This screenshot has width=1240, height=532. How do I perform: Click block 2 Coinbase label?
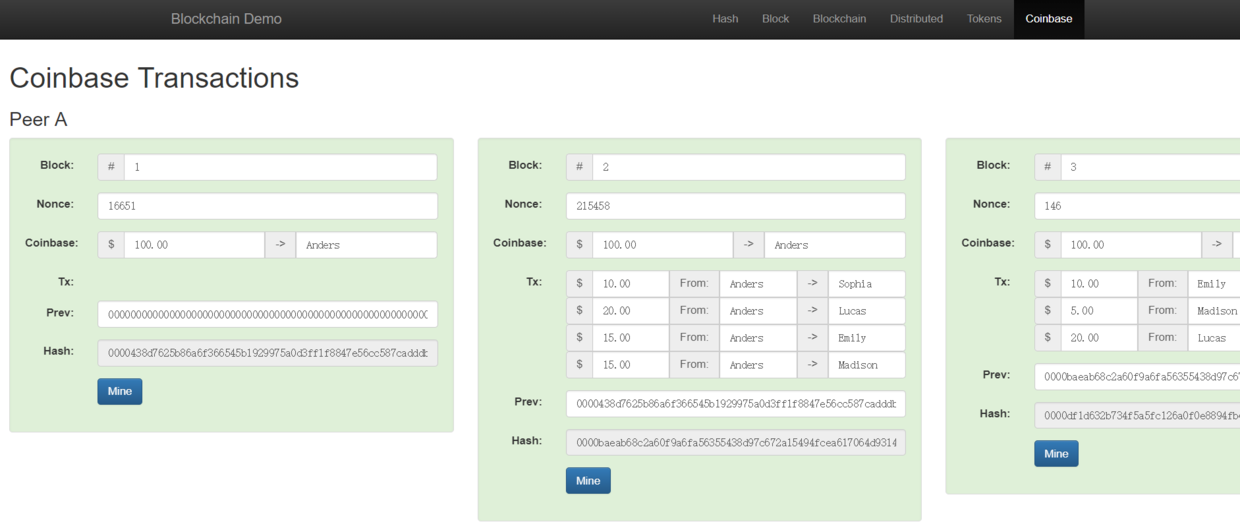pos(520,243)
